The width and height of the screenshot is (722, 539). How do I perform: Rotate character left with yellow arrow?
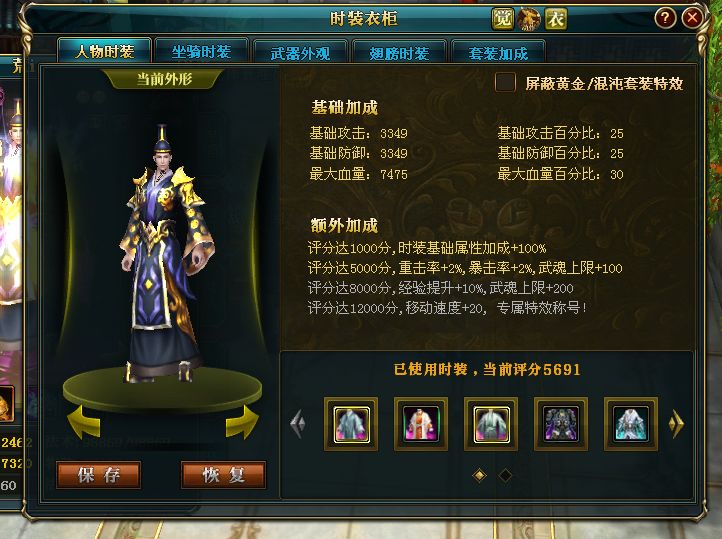pyautogui.click(x=84, y=421)
